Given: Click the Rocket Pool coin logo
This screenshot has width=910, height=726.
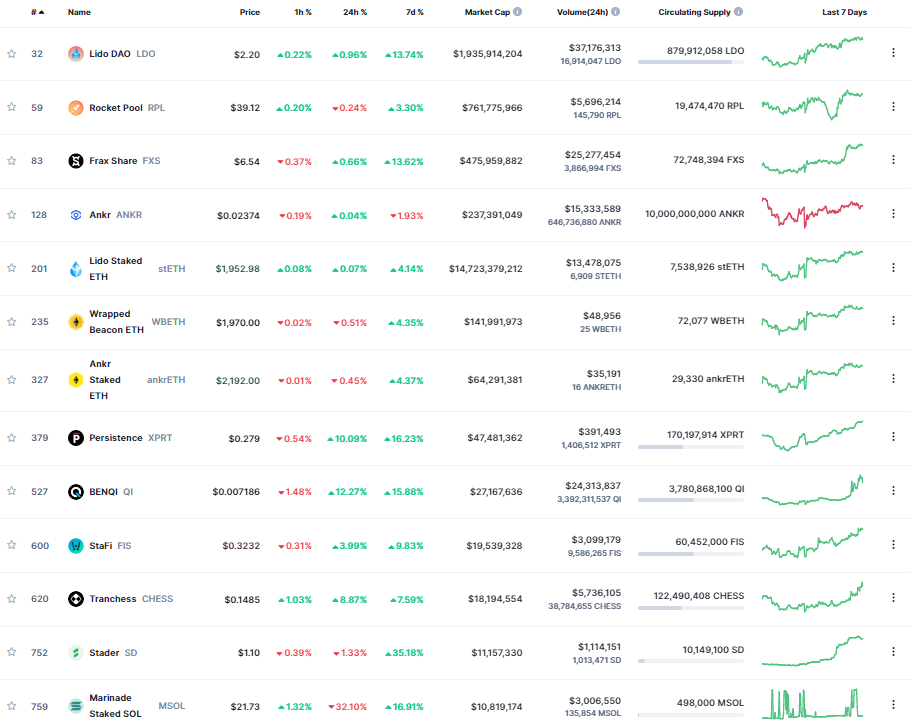Looking at the screenshot, I should pyautogui.click(x=75, y=108).
